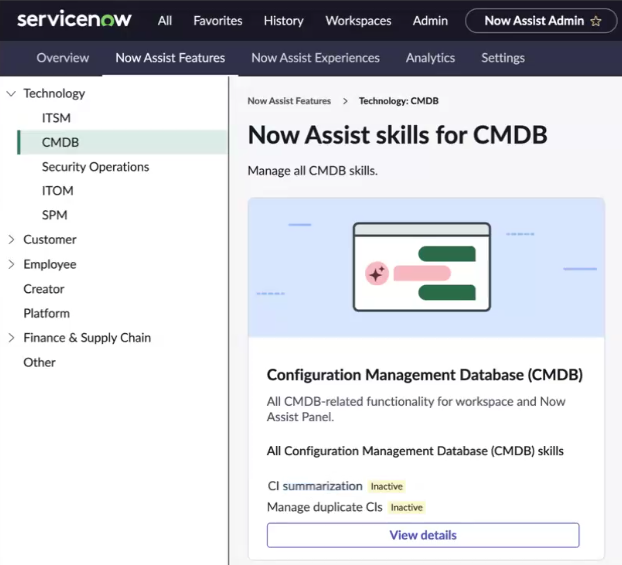Click the Now Assist Features breadcrumb link
This screenshot has width=622, height=565.
pos(289,101)
